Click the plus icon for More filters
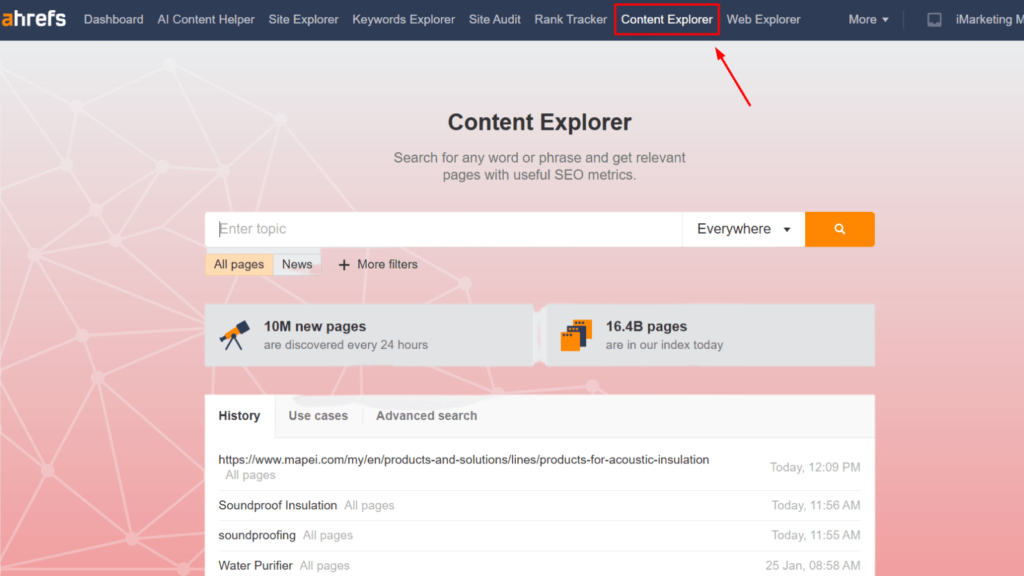Screen dimensions: 1024x576 (344, 264)
